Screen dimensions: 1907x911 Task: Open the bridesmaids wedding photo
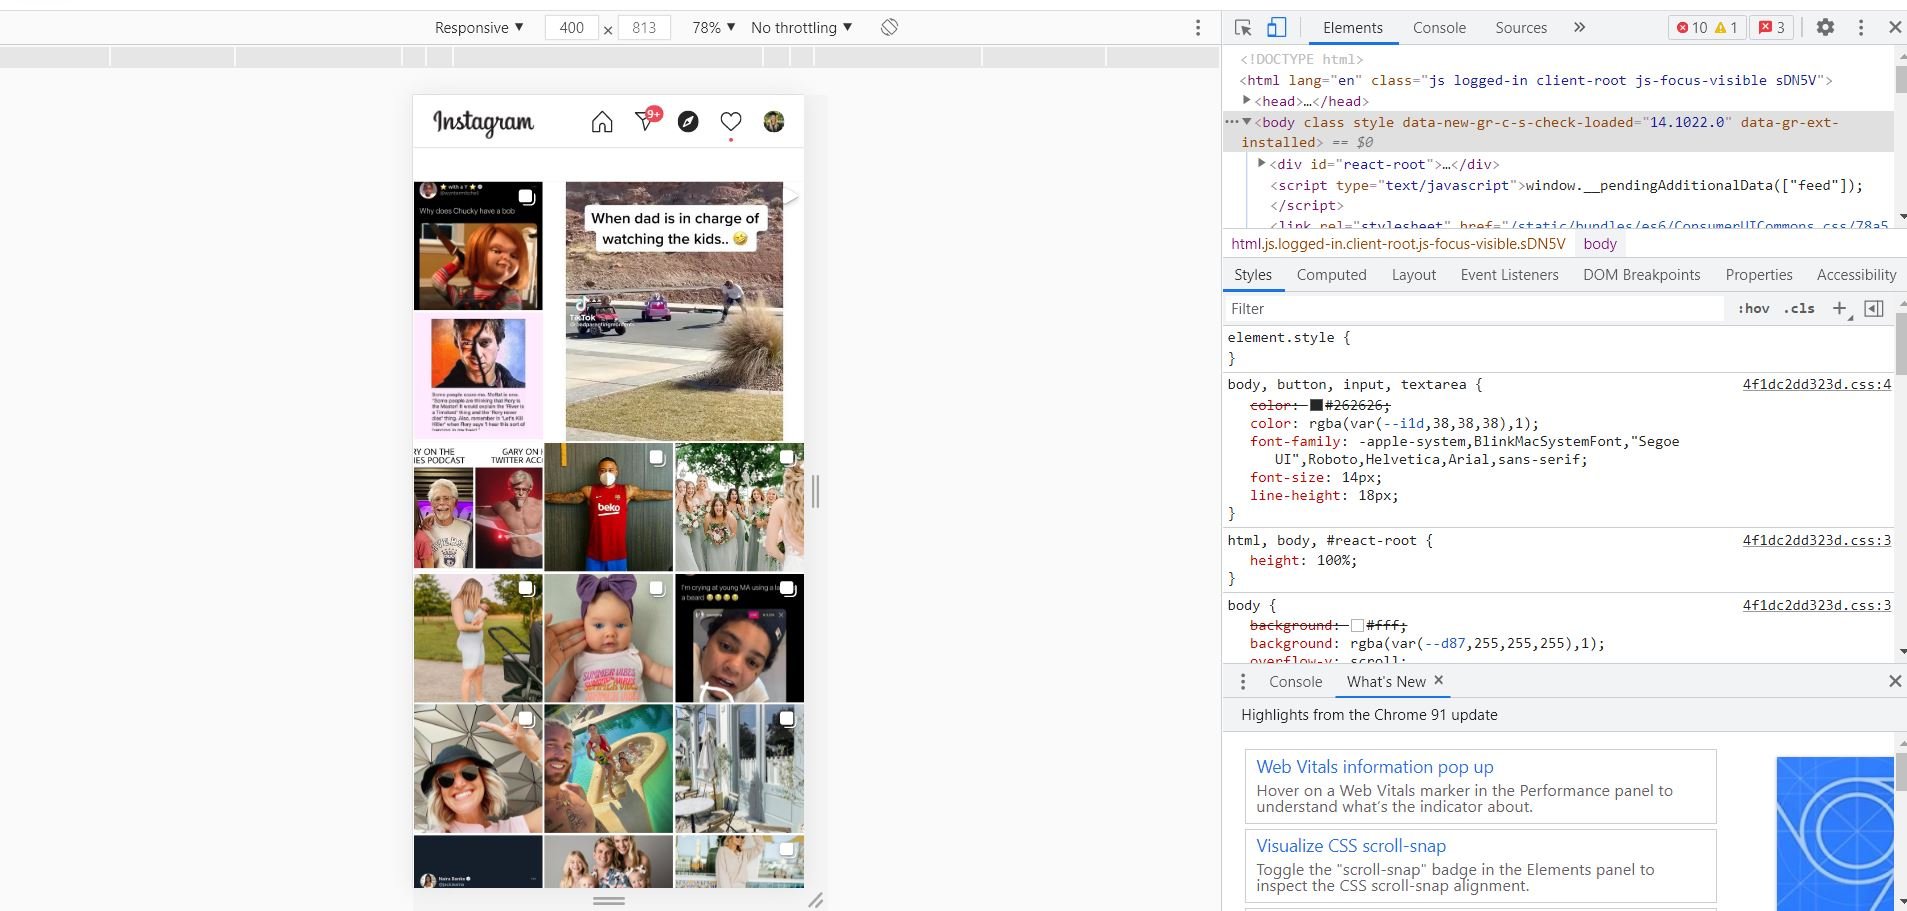point(739,507)
